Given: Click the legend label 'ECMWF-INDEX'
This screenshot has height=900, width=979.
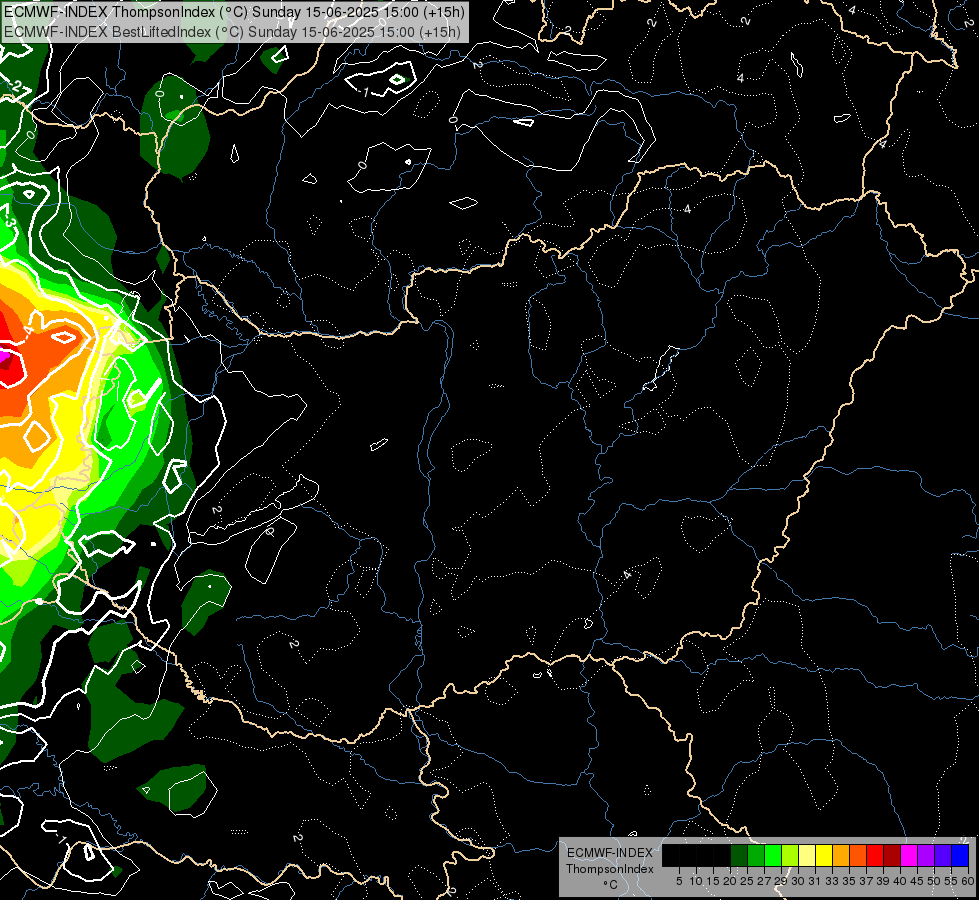Looking at the screenshot, I should [610, 853].
